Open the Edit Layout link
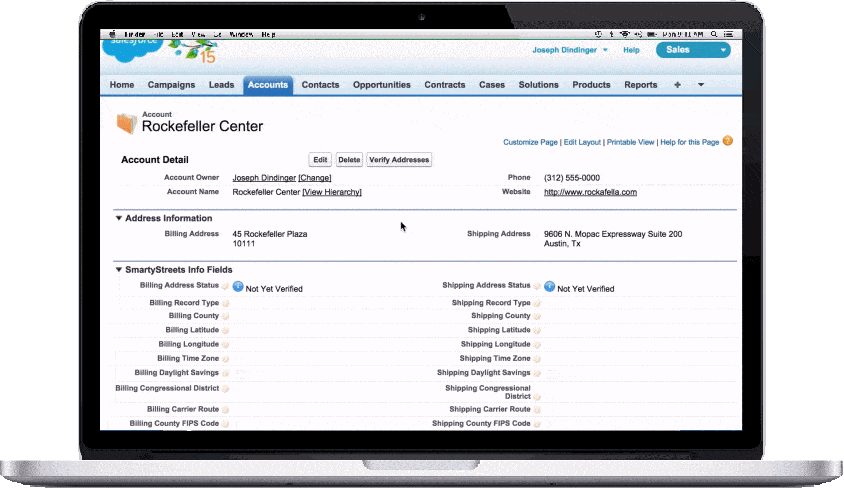This screenshot has height=492, width=844. click(x=582, y=142)
